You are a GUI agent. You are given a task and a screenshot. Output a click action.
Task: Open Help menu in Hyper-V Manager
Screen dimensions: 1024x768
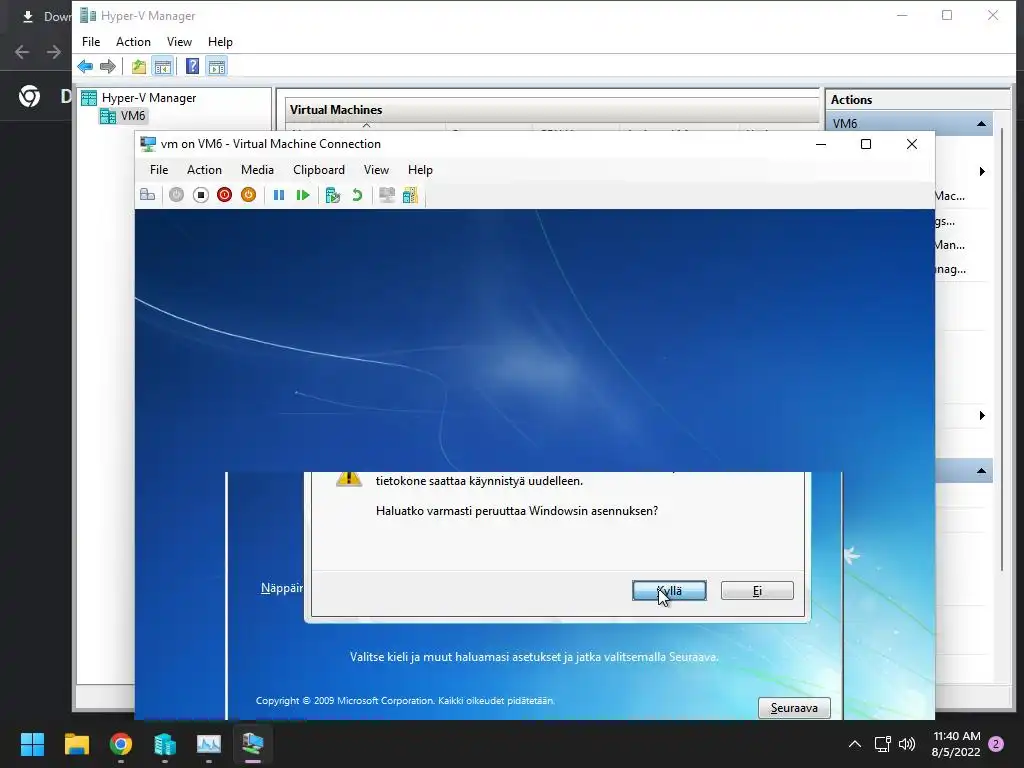coord(220,42)
